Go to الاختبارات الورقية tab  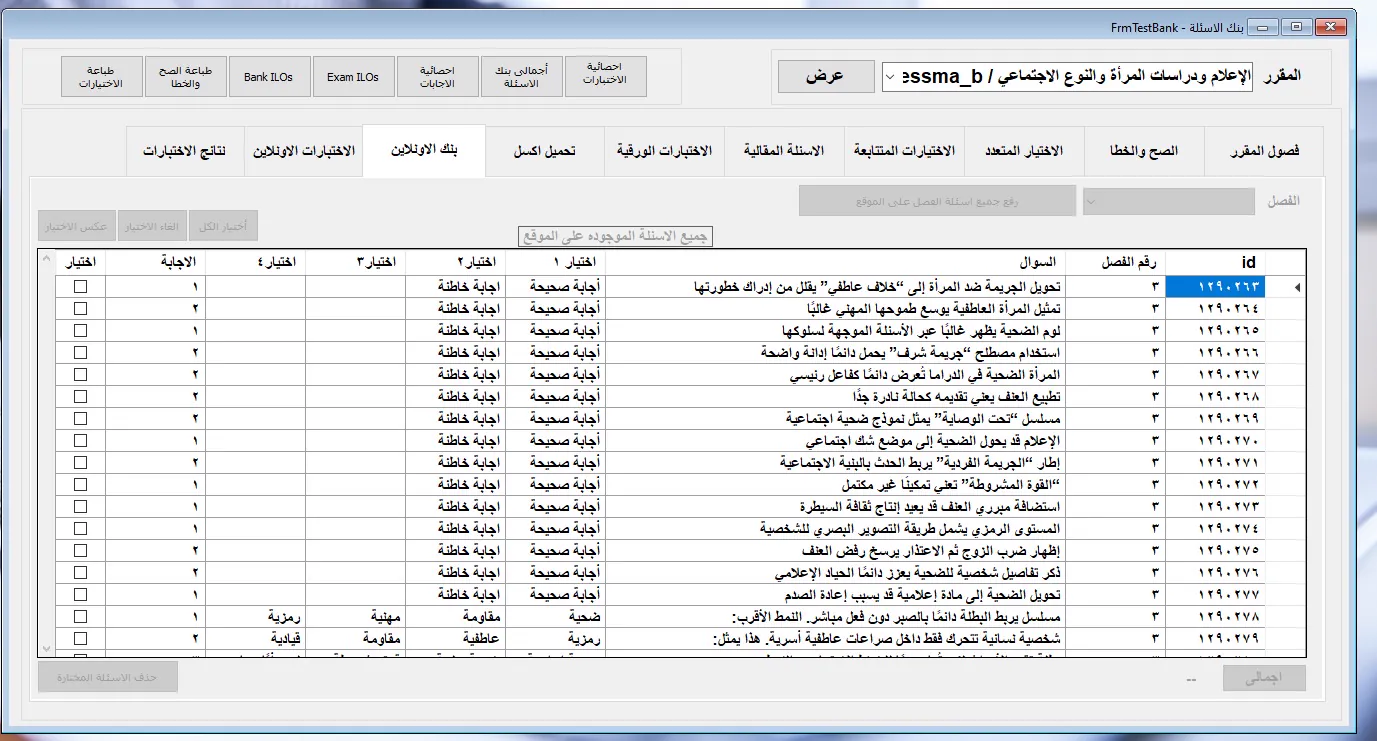[x=664, y=151]
